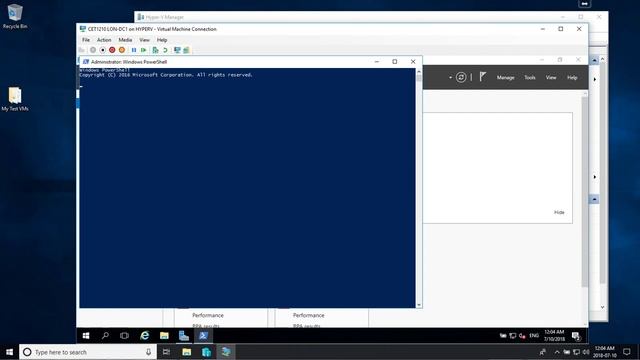Viewport: 640px width, 360px height.
Task: Open Tools menu in Server Manager
Action: click(530, 78)
